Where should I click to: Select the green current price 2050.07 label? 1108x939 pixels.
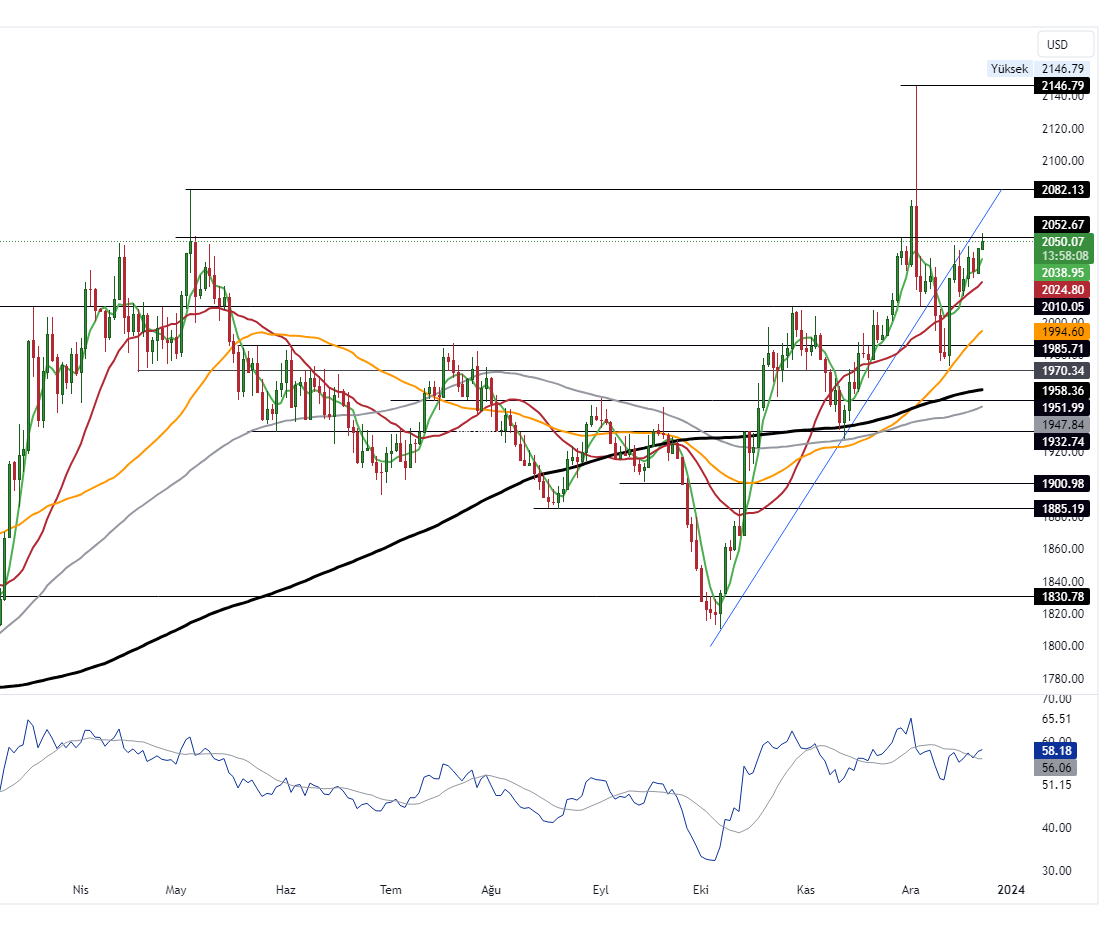click(x=1062, y=241)
